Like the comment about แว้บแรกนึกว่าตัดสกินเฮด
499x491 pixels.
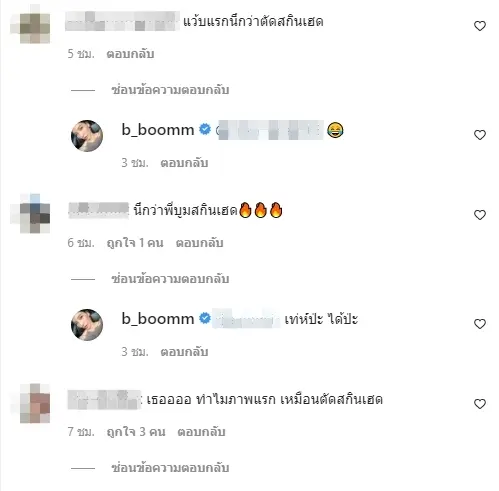coord(480,26)
